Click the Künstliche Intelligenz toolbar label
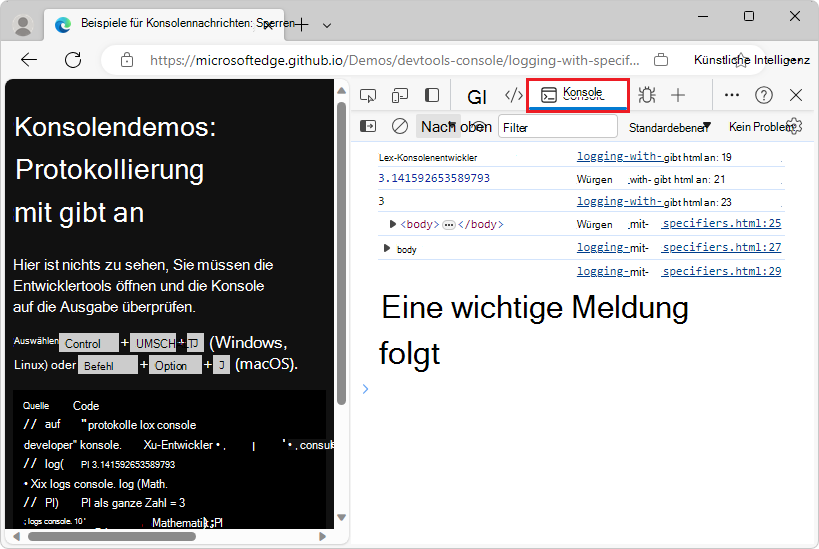 pos(752,60)
